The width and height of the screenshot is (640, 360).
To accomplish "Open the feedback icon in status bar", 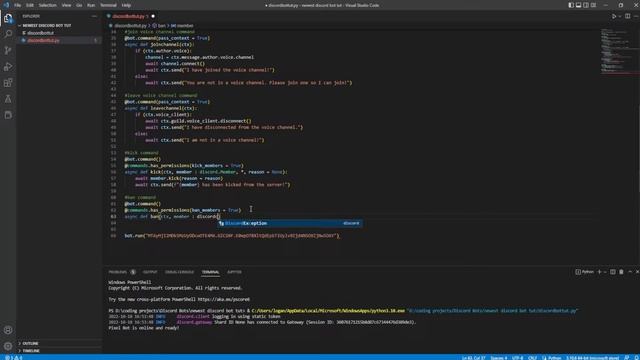I will click(x=627, y=358).
